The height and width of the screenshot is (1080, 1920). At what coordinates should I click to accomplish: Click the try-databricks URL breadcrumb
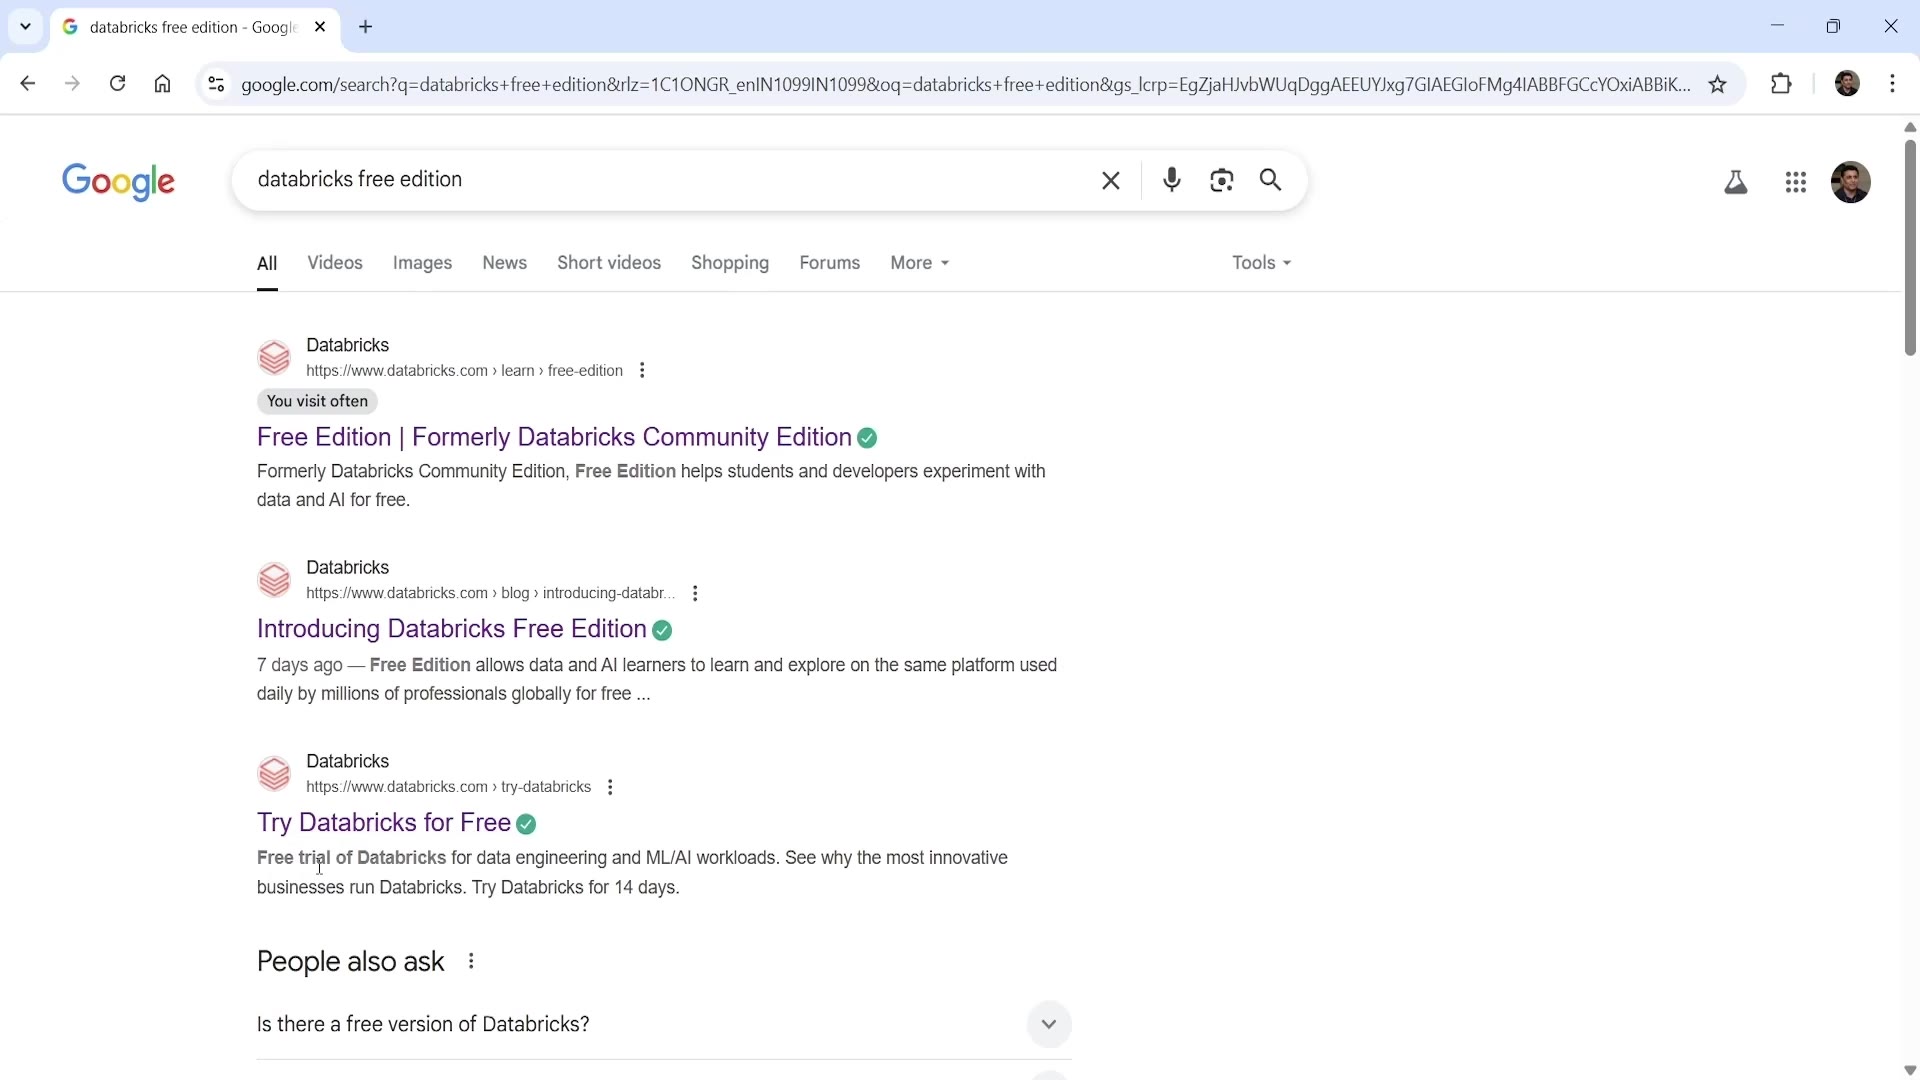click(449, 789)
